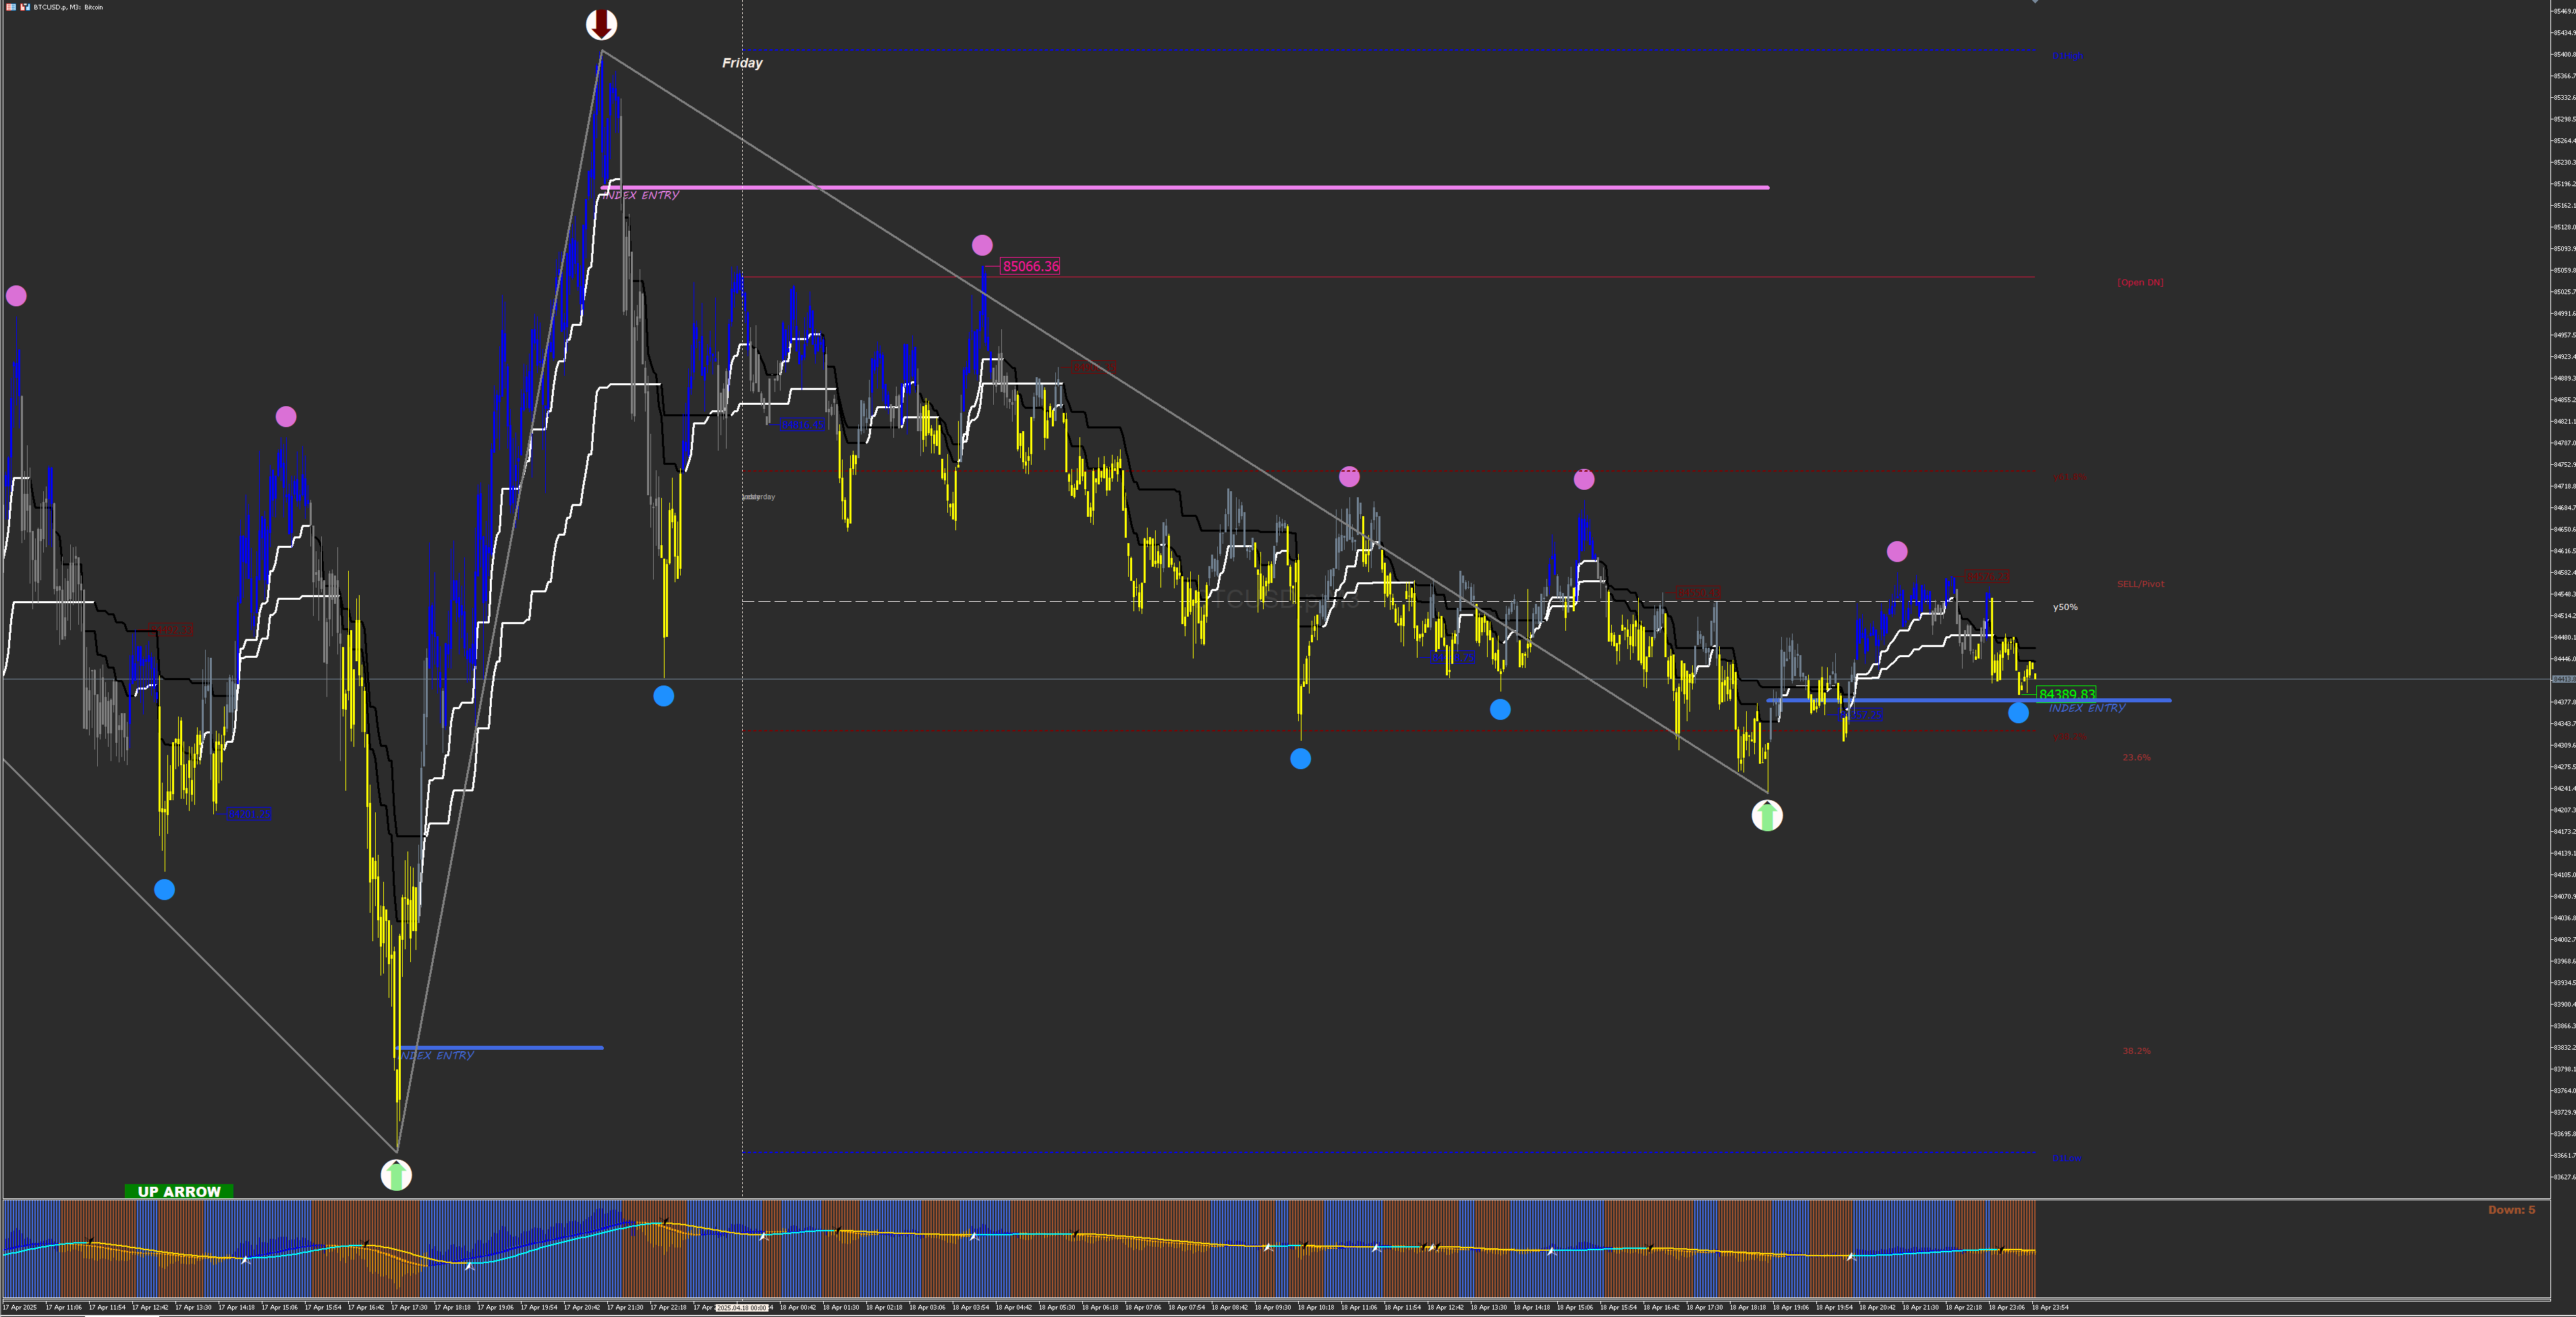Click the bottom-left green up arrow signal
2576x1317 pixels.
pos(396,1174)
